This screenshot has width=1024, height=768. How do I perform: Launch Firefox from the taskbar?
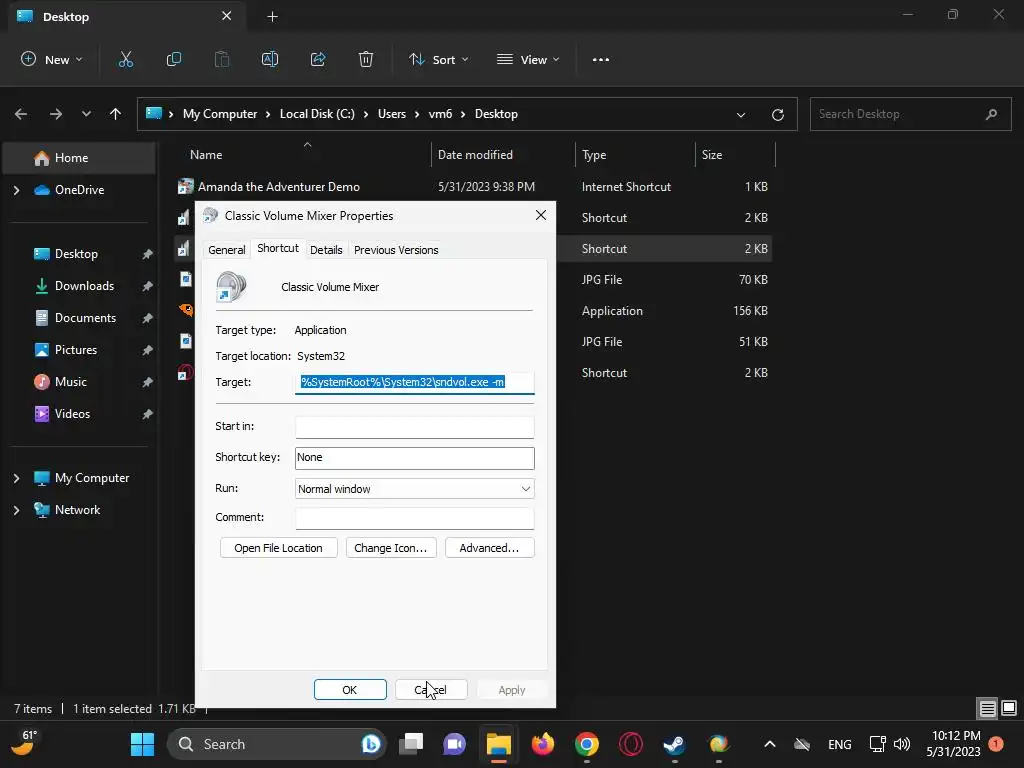tap(542, 744)
